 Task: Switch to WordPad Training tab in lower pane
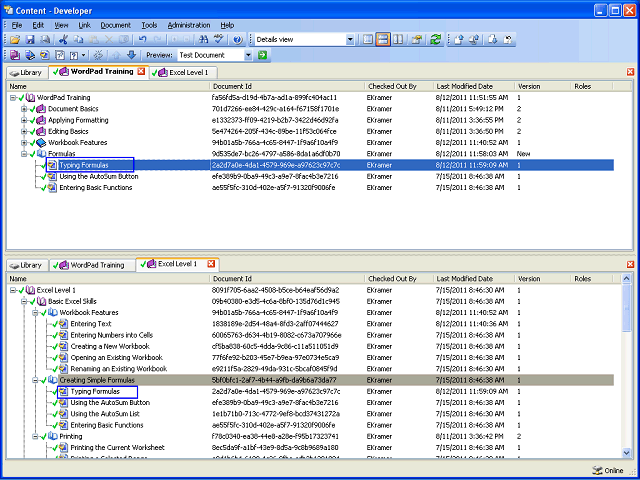point(92,265)
